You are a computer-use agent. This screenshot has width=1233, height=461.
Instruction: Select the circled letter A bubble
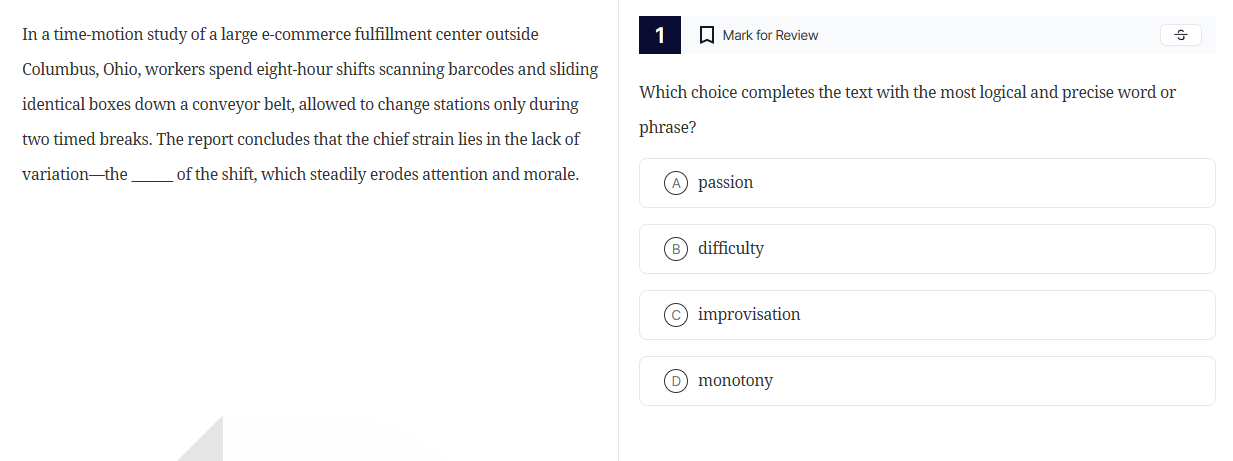(677, 183)
